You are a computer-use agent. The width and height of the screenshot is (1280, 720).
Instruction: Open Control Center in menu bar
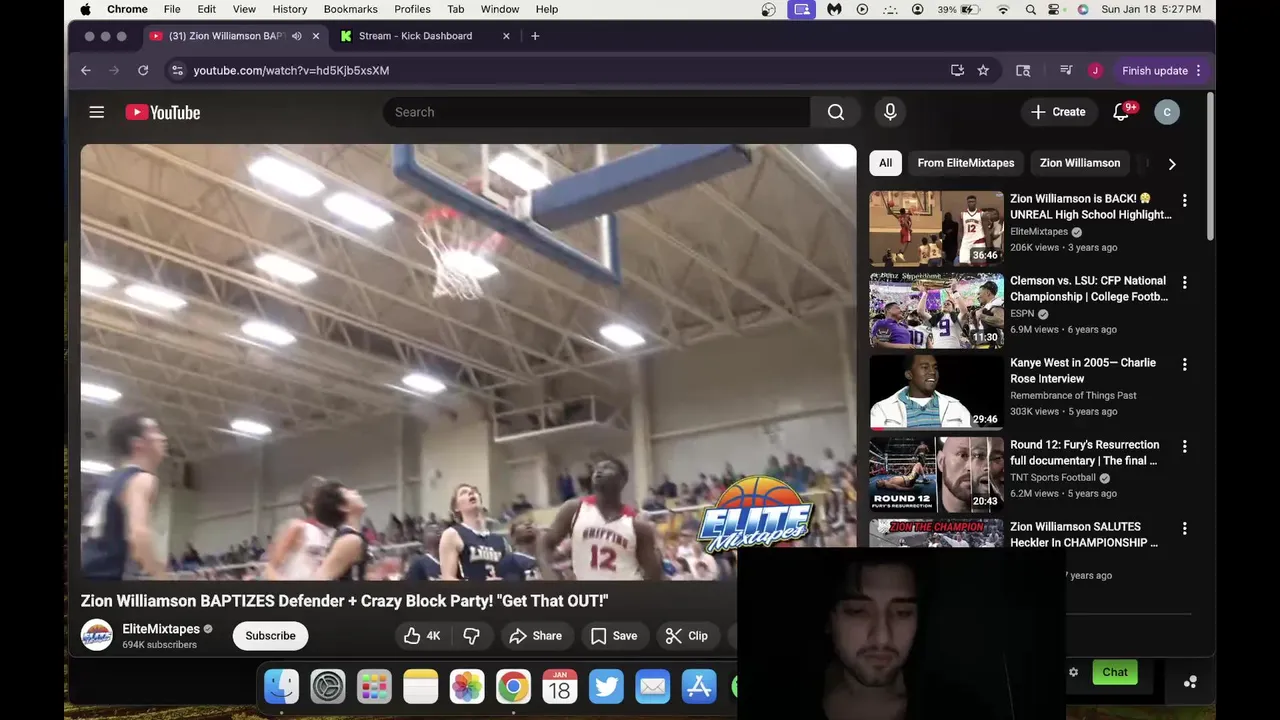(1054, 9)
